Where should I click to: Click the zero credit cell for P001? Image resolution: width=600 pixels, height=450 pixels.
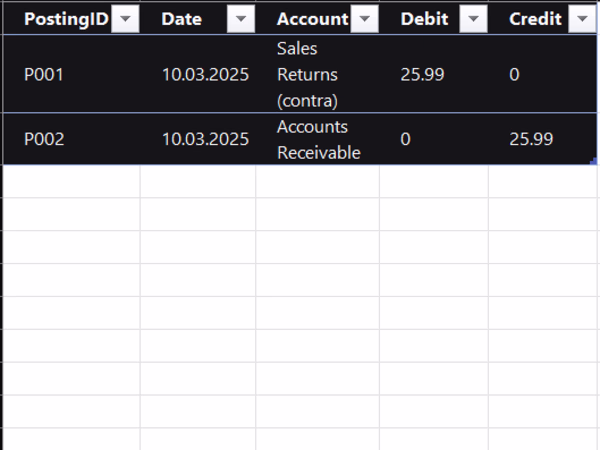tap(514, 74)
